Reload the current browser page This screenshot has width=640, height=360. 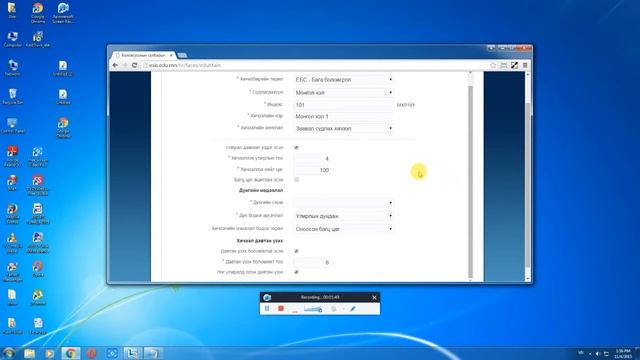click(x=134, y=65)
